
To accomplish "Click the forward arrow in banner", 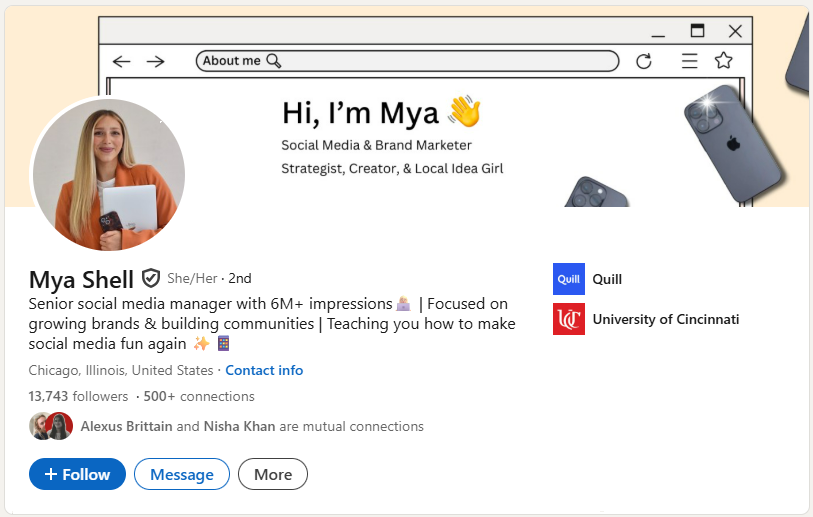I will [x=156, y=61].
